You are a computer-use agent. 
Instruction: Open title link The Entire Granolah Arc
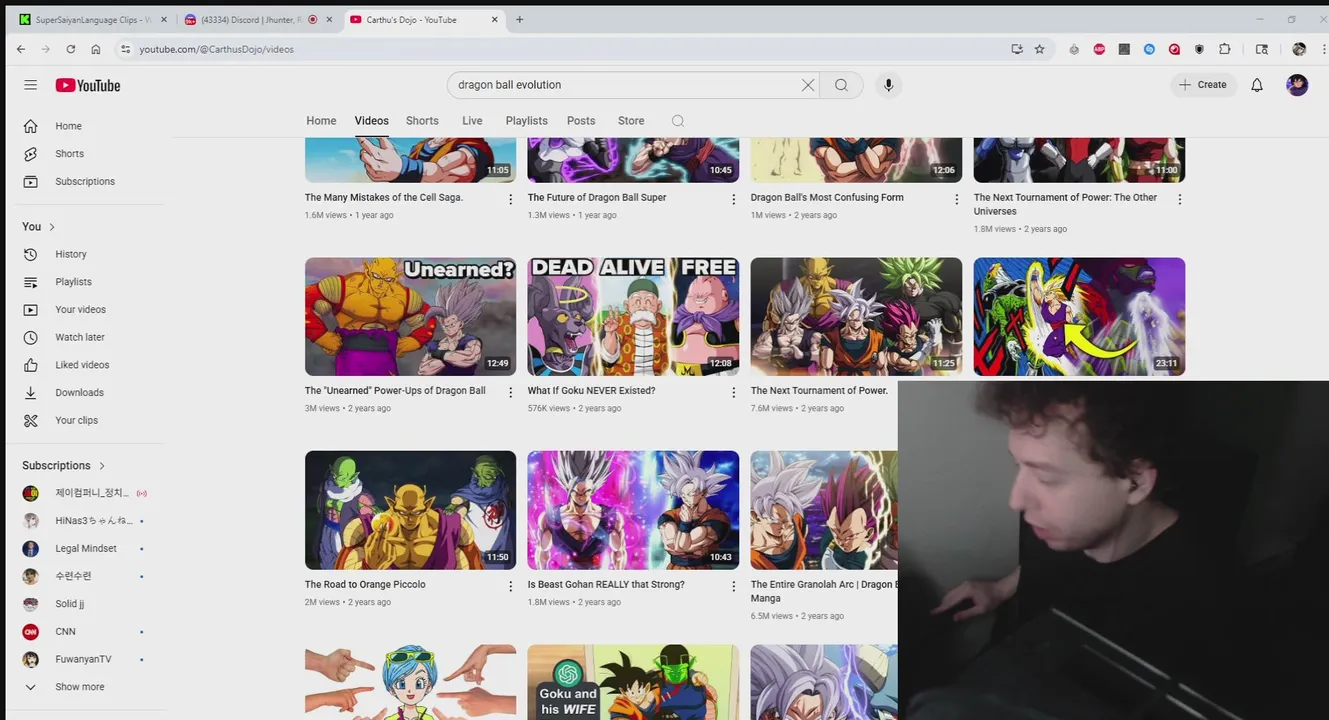click(824, 591)
